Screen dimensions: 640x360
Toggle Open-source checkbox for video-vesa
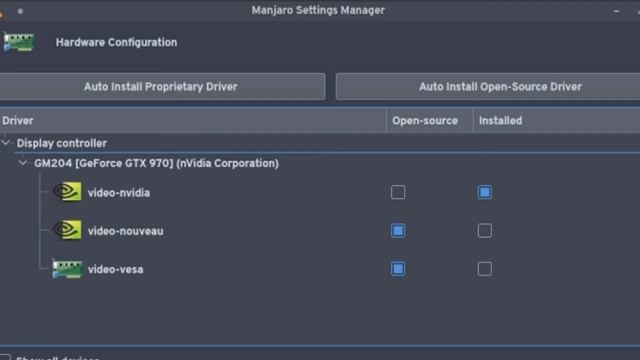click(398, 269)
